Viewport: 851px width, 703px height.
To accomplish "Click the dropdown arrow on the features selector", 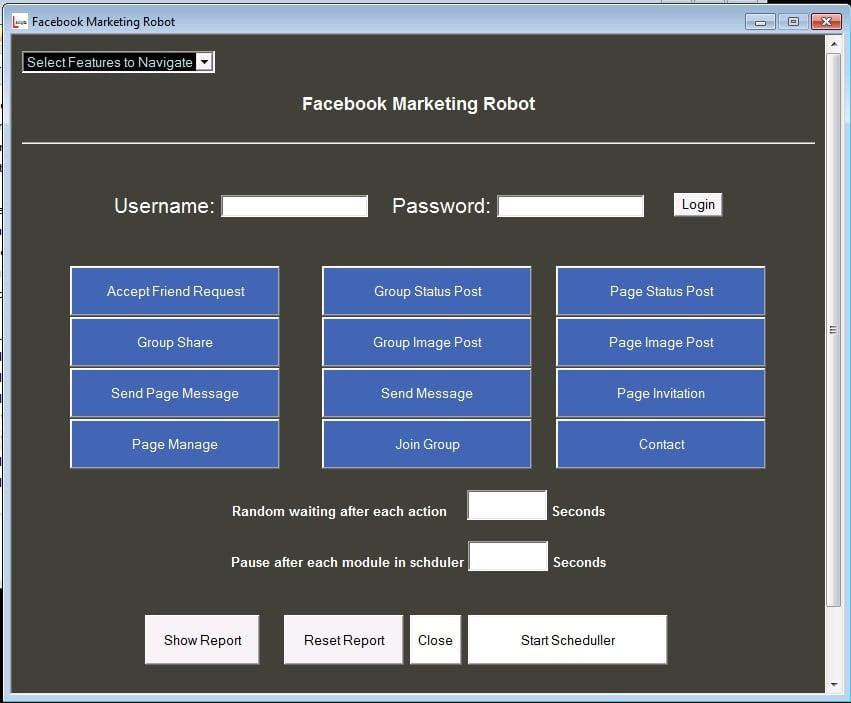I will (205, 61).
